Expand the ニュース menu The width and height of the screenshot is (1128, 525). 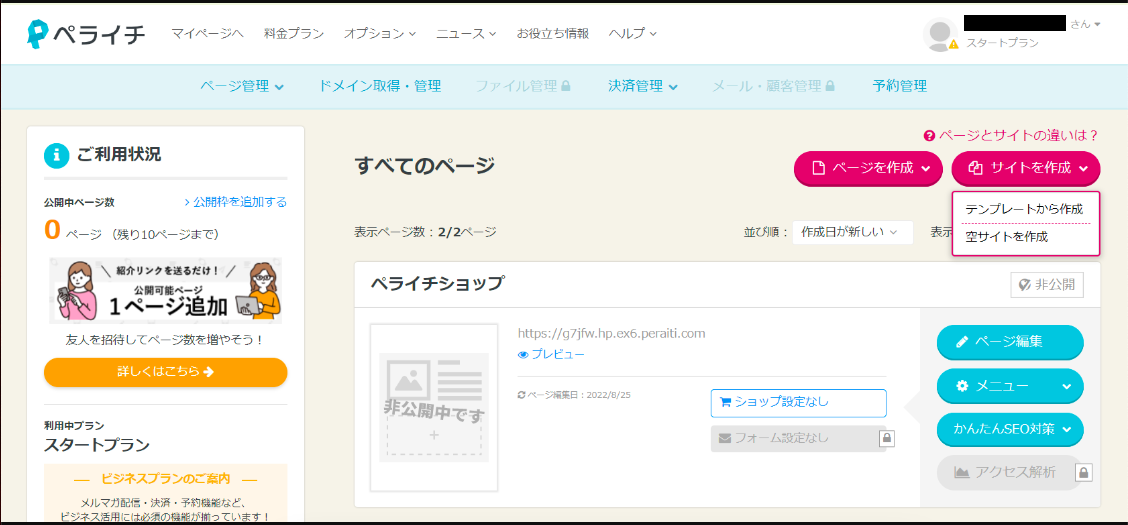pyautogui.click(x=466, y=33)
